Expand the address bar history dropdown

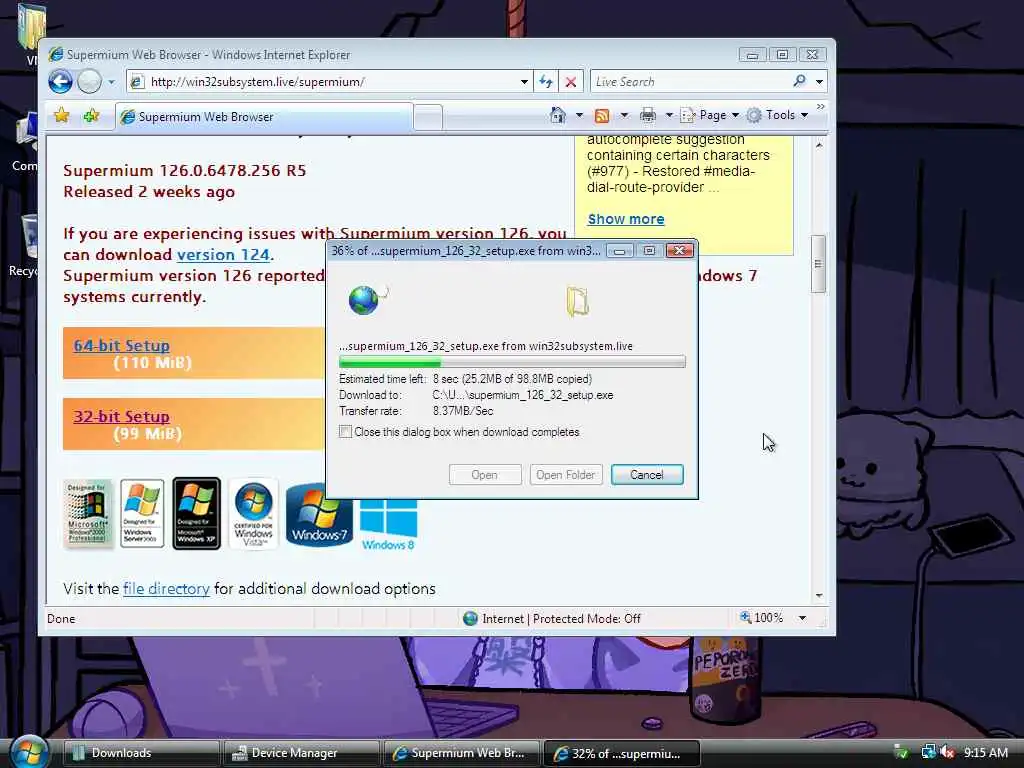(x=524, y=82)
